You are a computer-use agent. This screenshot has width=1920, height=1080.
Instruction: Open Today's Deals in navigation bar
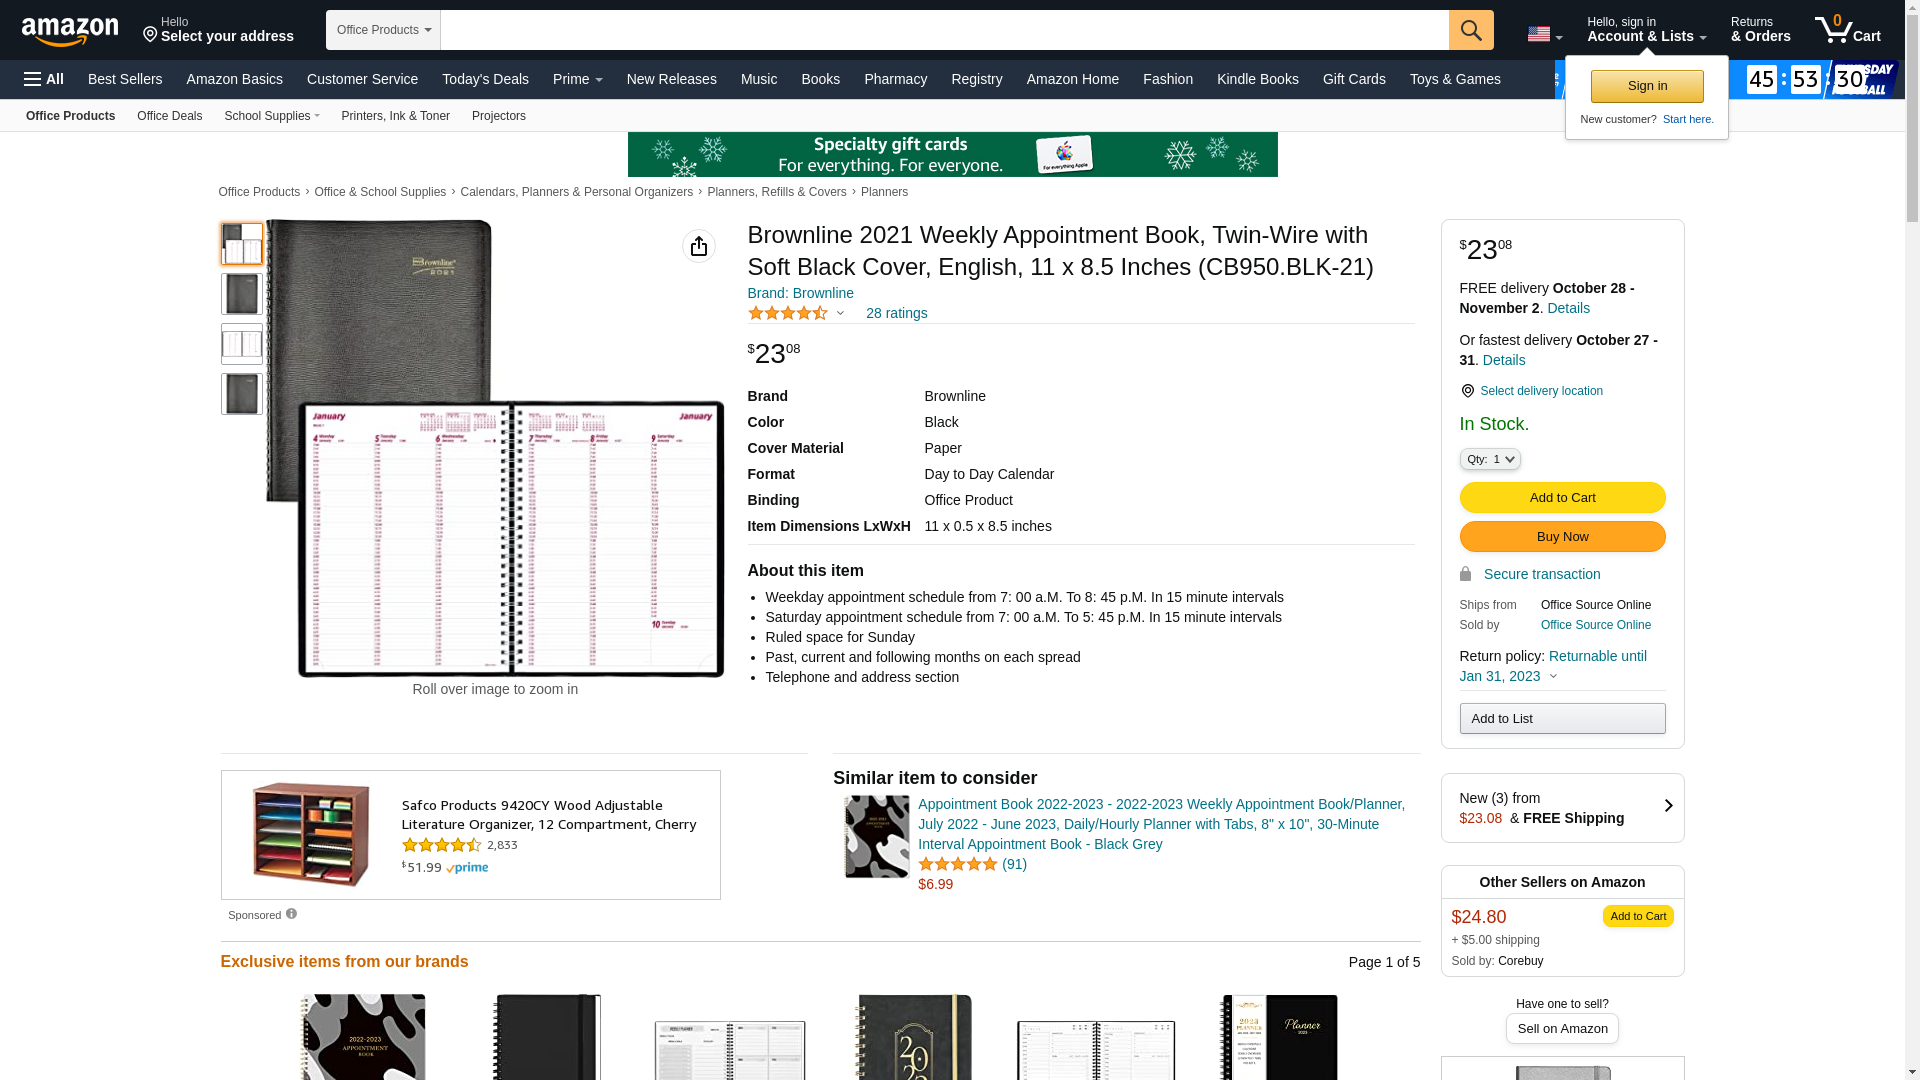(485, 79)
